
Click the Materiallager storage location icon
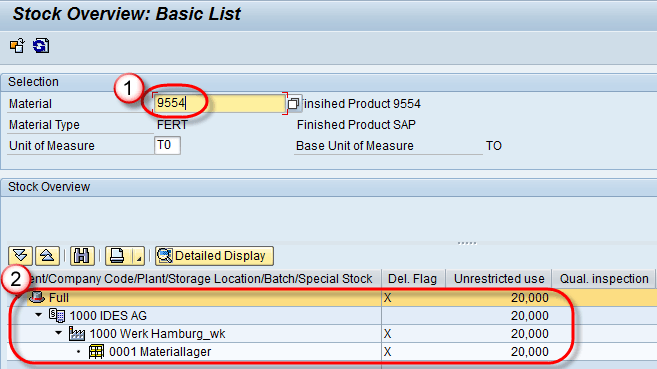(x=96, y=351)
